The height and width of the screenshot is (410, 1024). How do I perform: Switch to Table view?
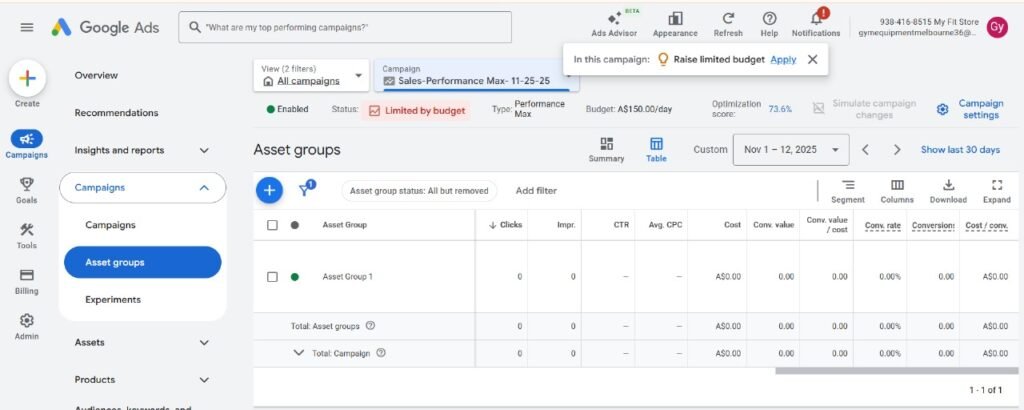[x=656, y=150]
